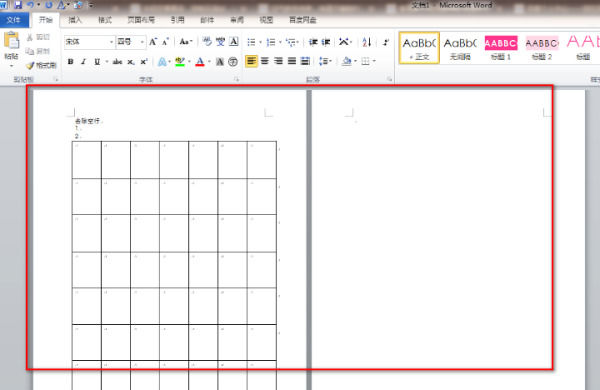Click the red font color swatch
The height and width of the screenshot is (390, 600).
[x=200, y=62]
